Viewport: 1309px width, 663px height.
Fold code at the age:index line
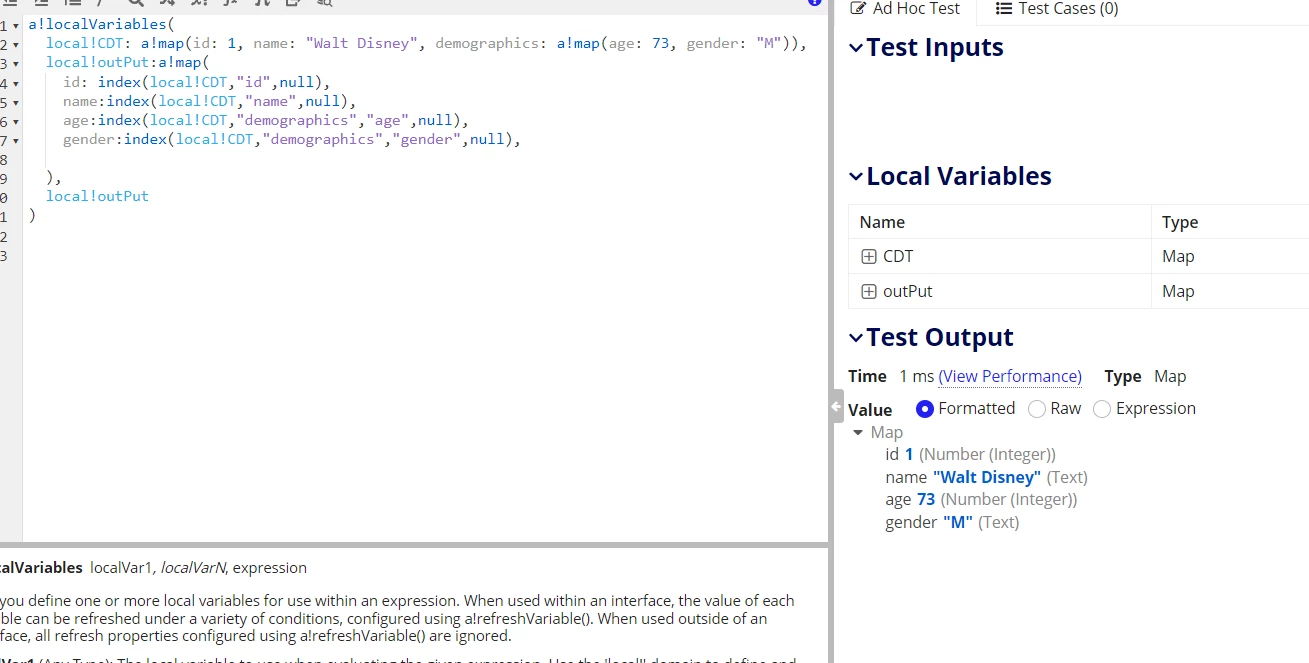click(15, 120)
